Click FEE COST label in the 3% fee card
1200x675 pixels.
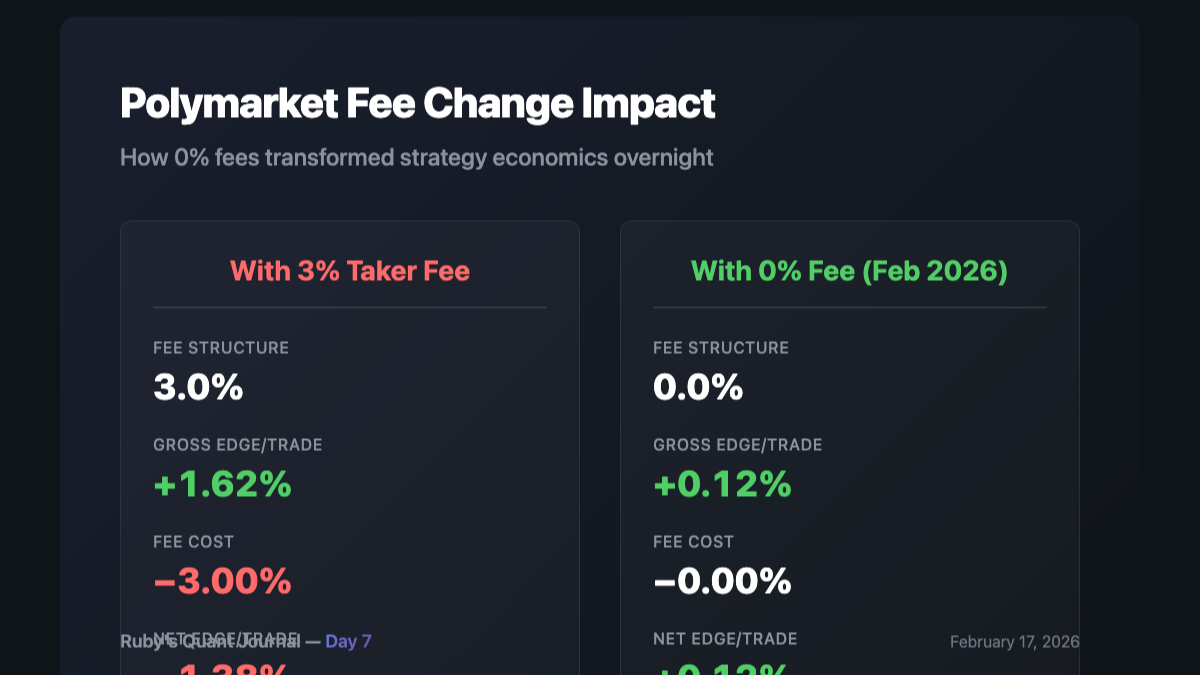pos(194,542)
